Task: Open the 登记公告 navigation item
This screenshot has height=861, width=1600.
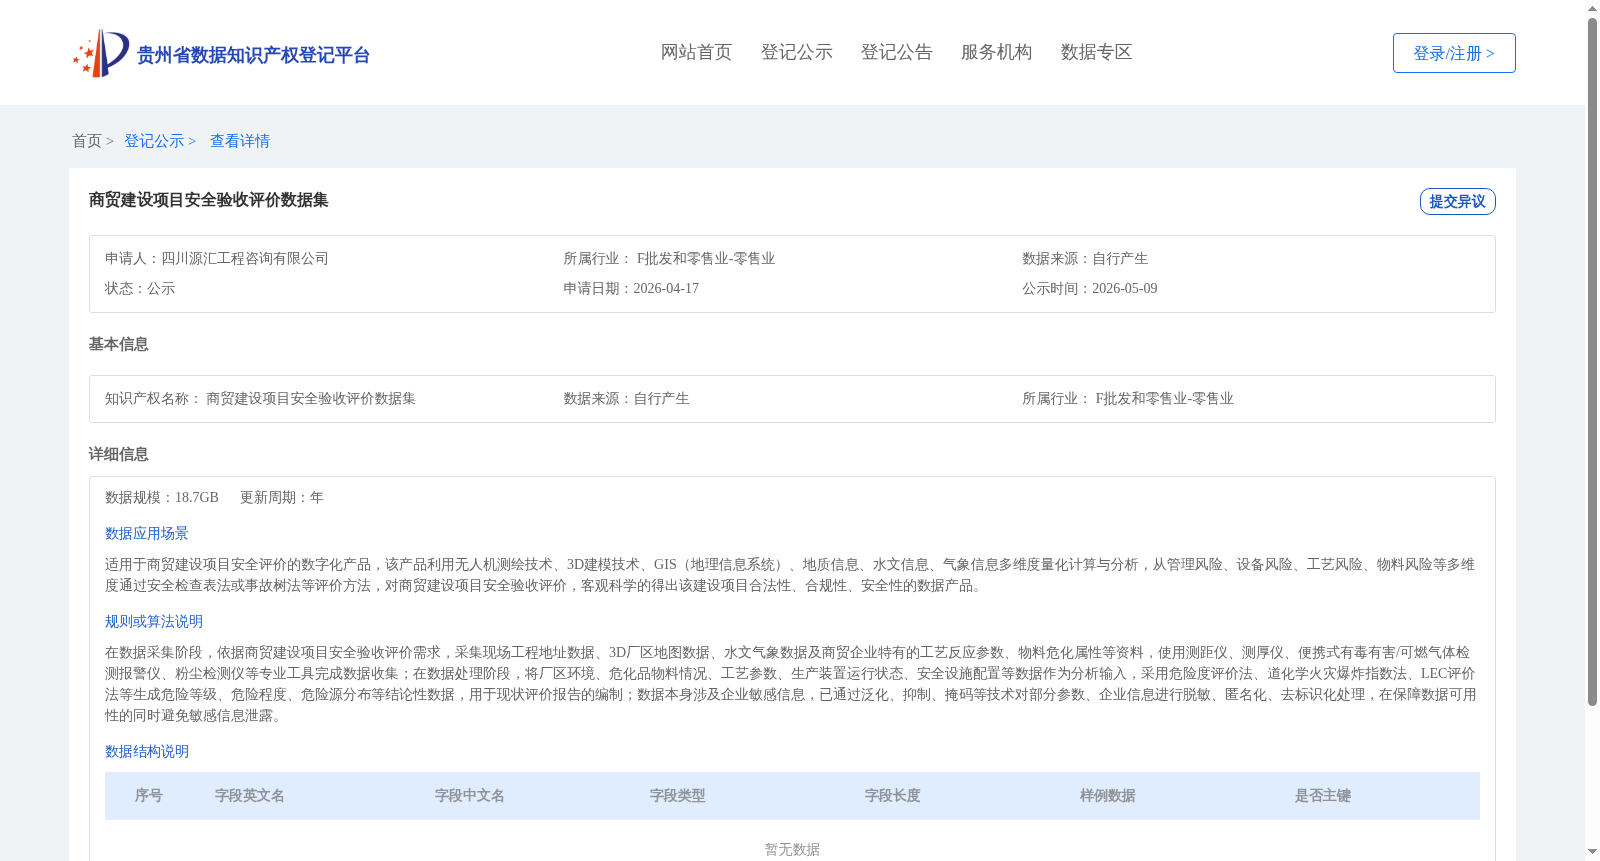Action: click(x=896, y=52)
